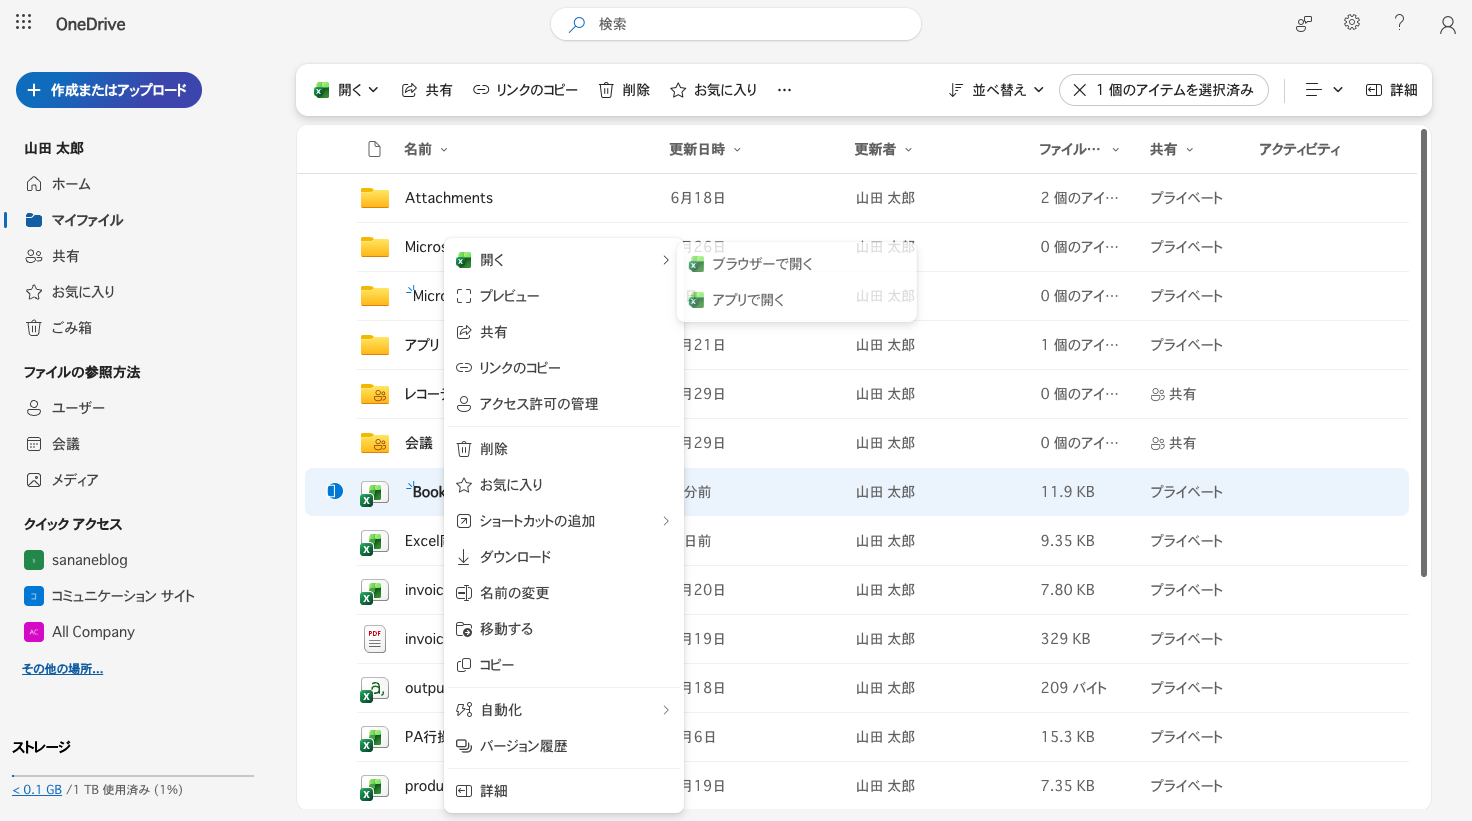This screenshot has width=1472, height=821.
Task: Click the premium features icon next to settings
Action: 1304,23
